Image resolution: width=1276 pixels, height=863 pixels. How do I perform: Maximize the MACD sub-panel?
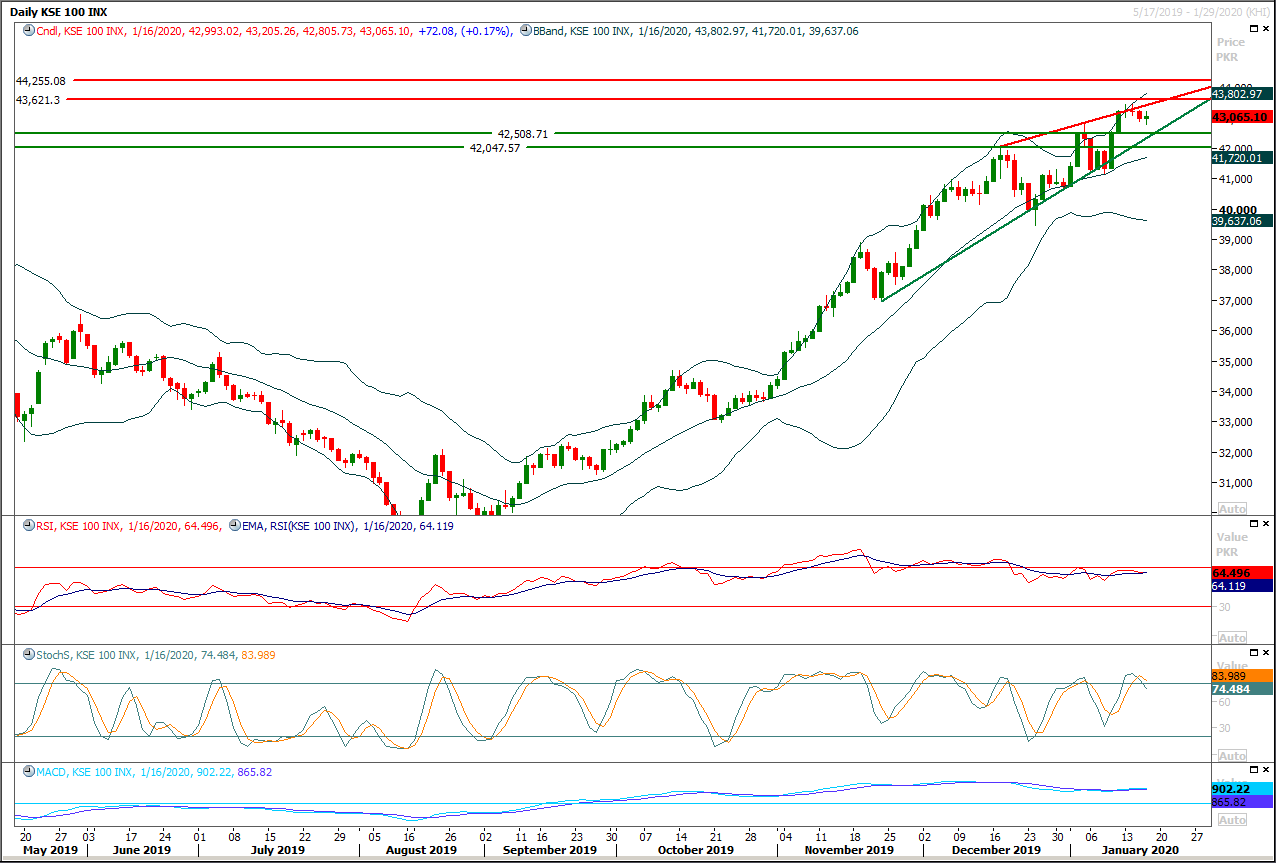coord(1254,768)
